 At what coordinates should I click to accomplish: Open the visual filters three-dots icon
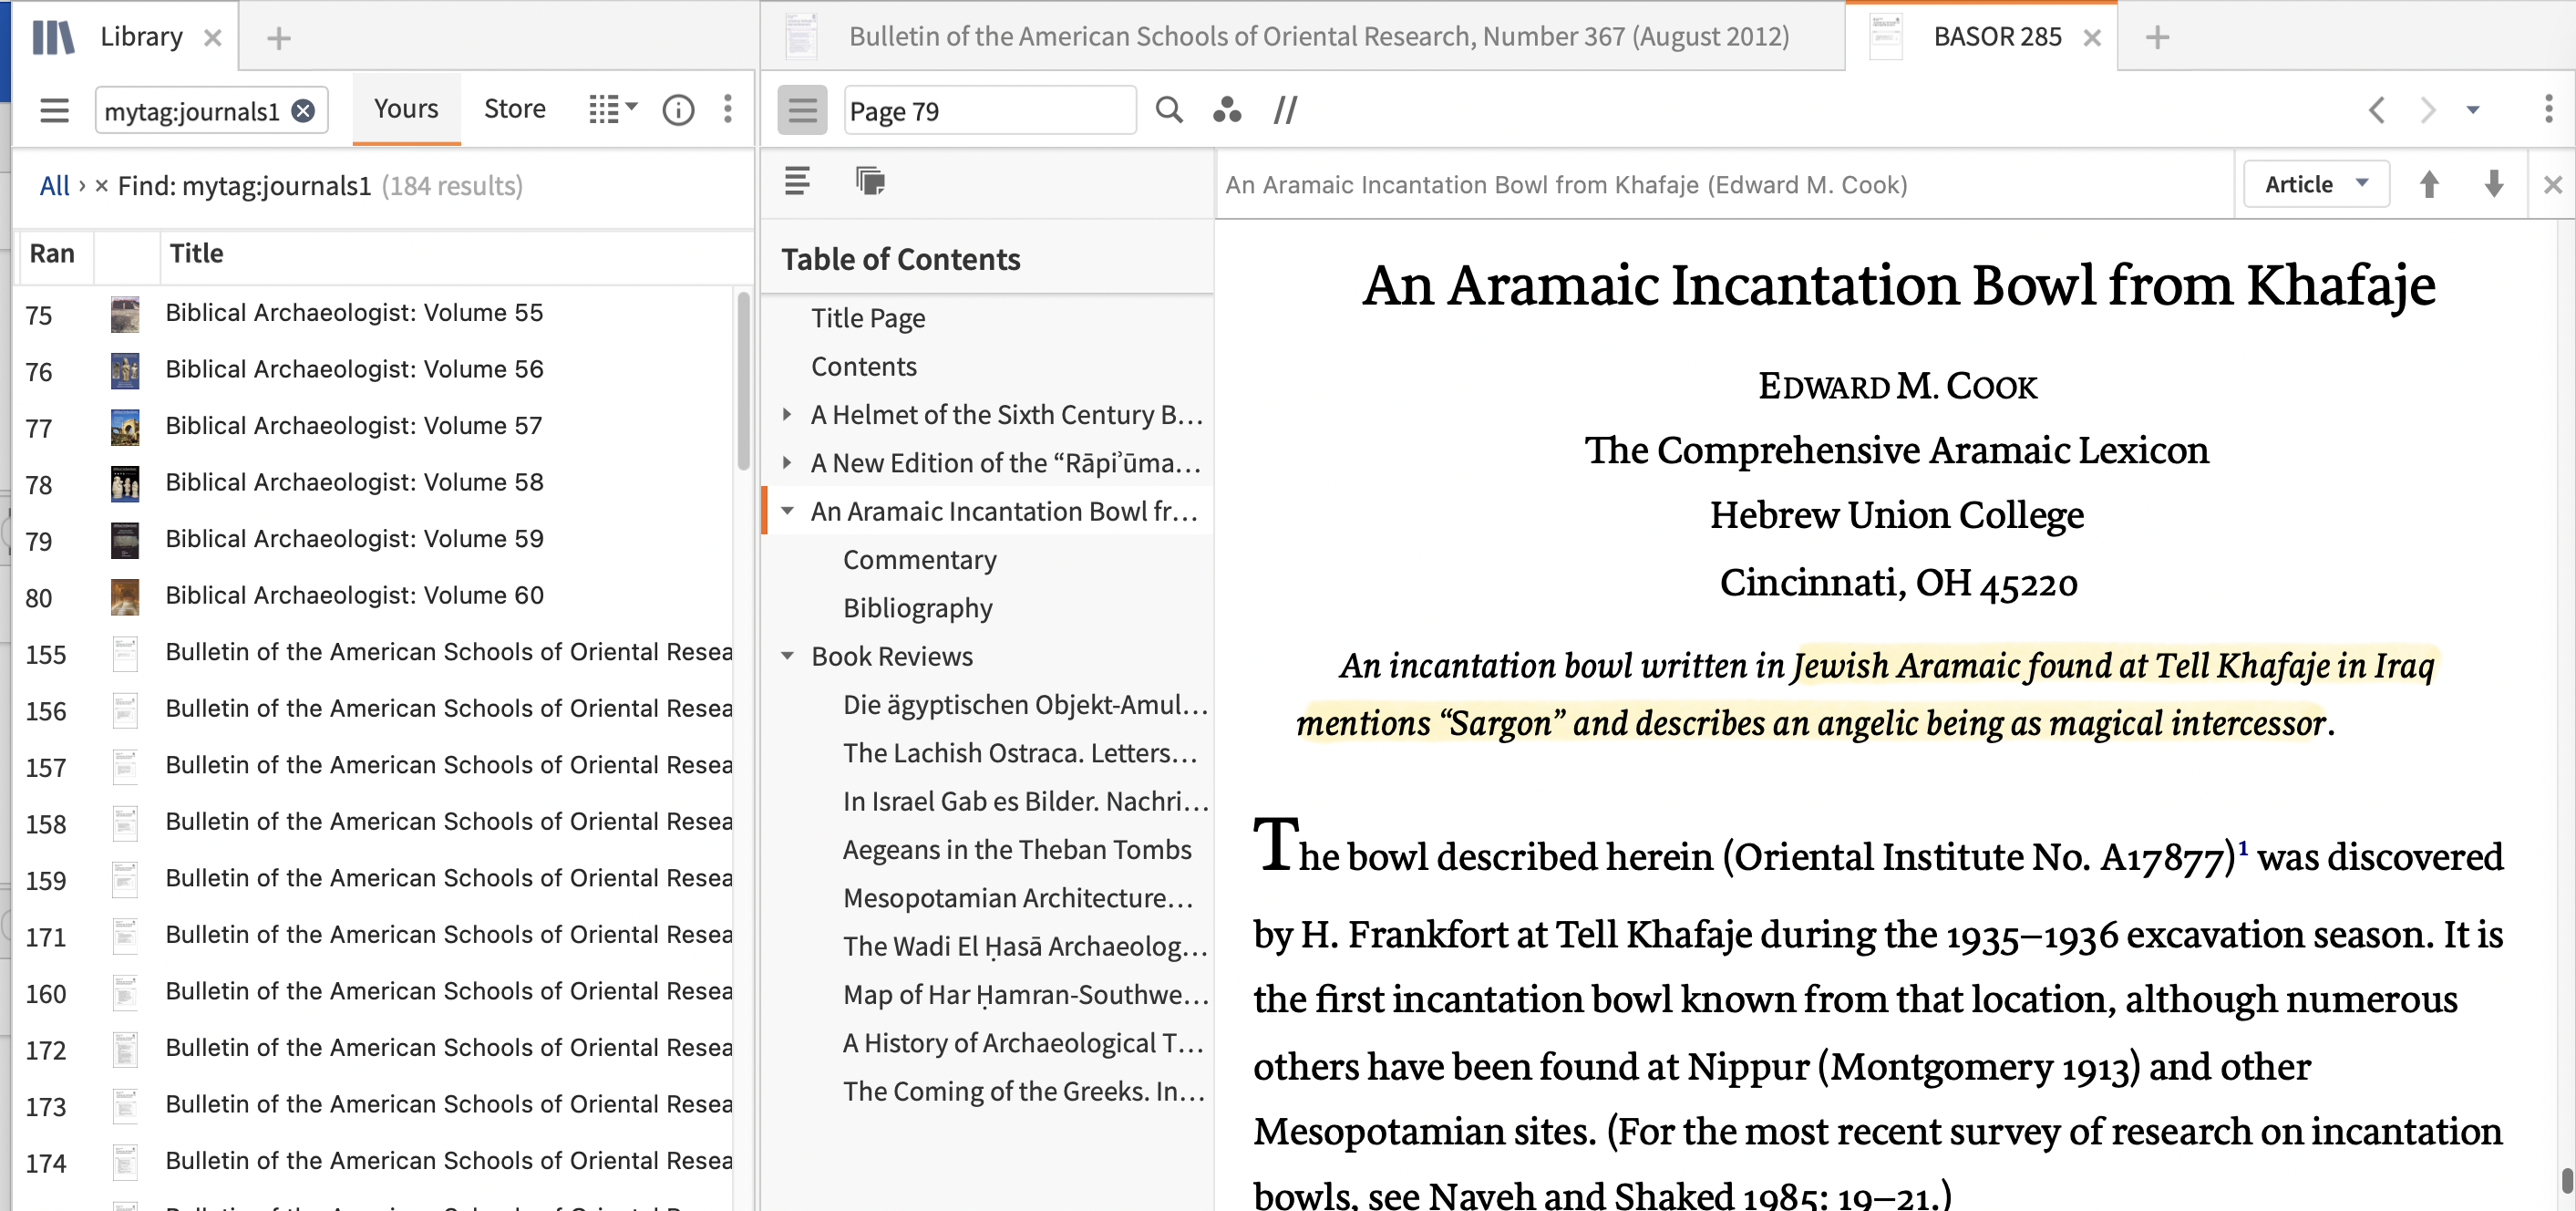(1226, 110)
